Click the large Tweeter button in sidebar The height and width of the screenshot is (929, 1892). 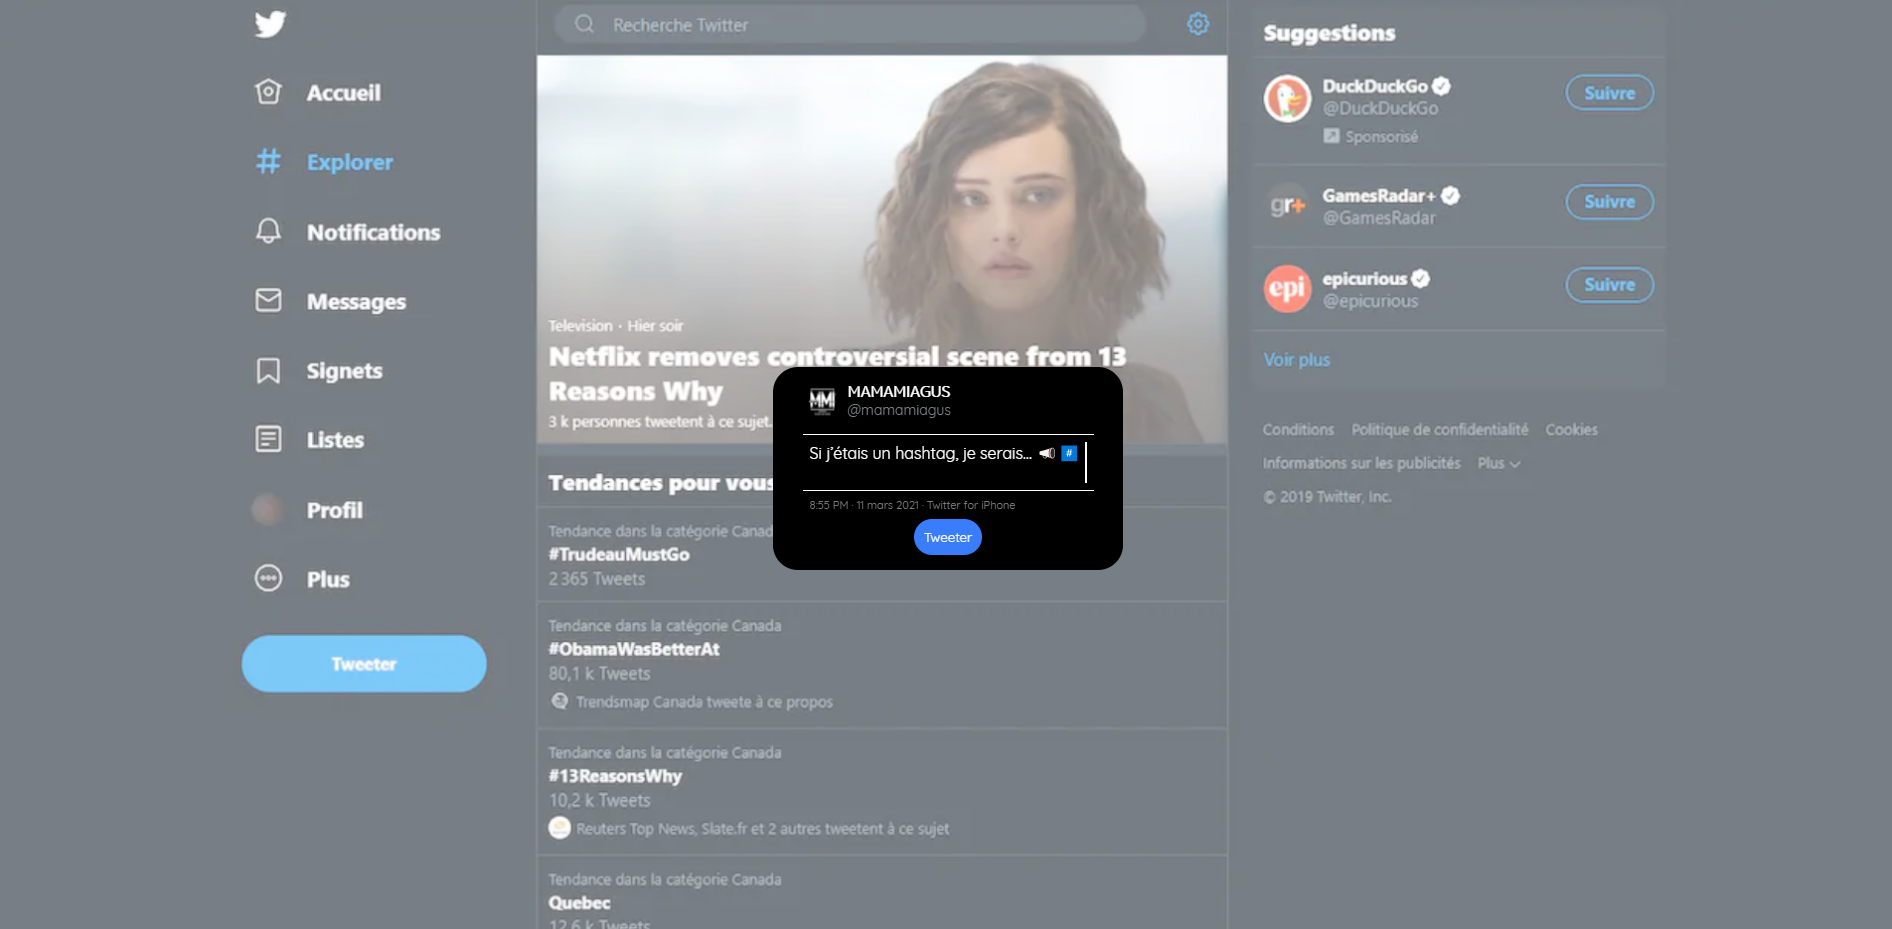[x=364, y=664]
